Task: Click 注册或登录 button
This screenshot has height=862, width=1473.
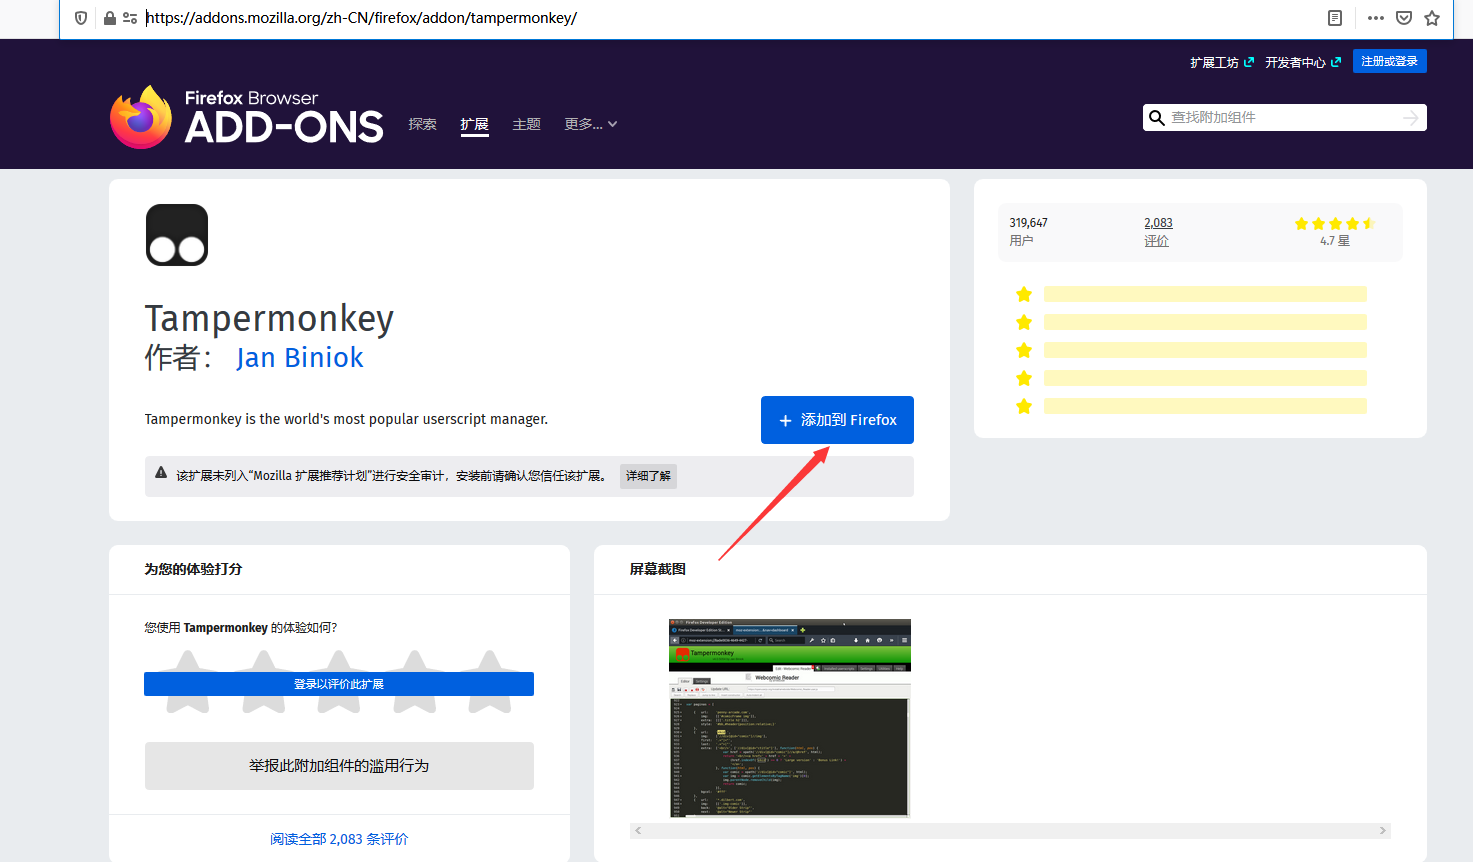Action: (x=1390, y=61)
